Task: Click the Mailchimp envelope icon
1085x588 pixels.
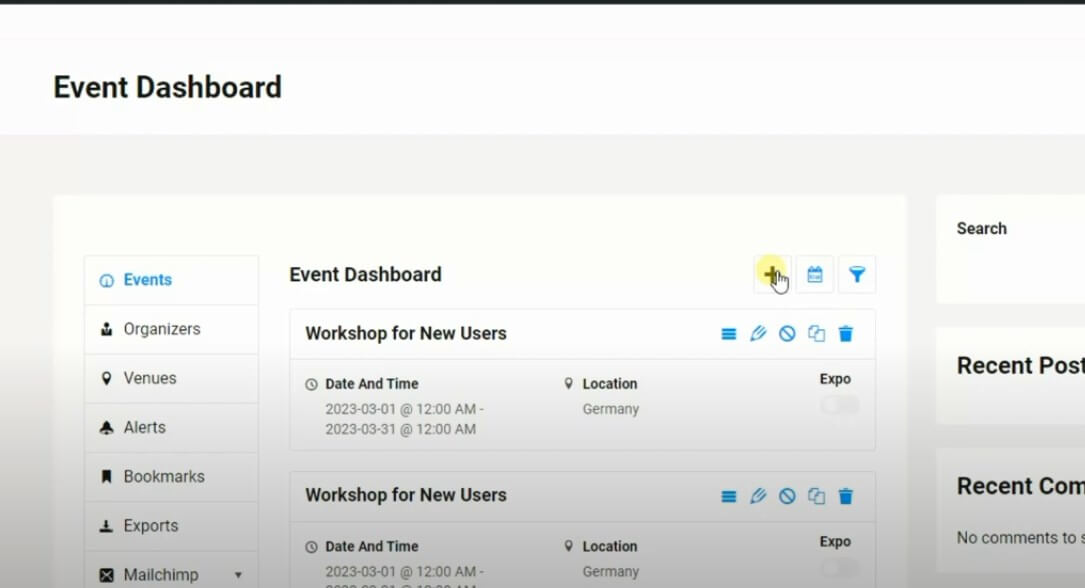Action: [x=107, y=575]
